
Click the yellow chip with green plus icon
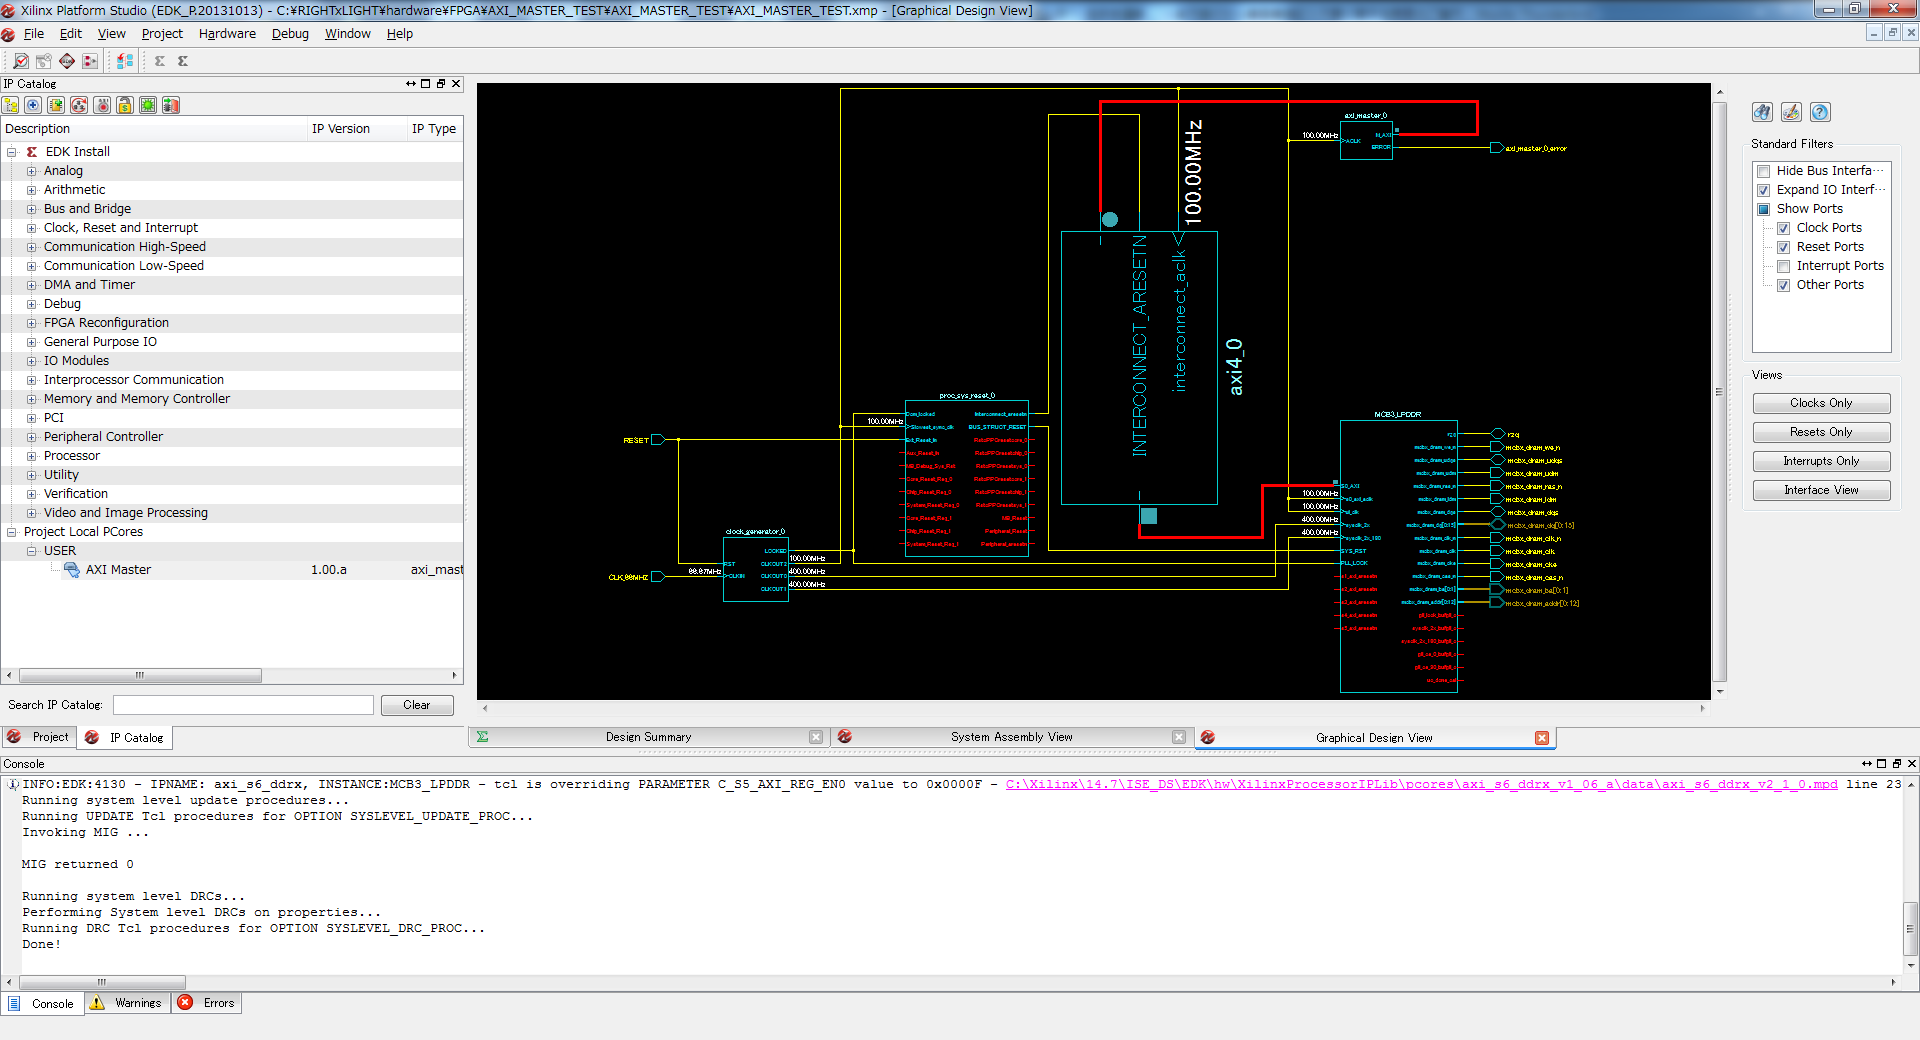pyautogui.click(x=56, y=105)
